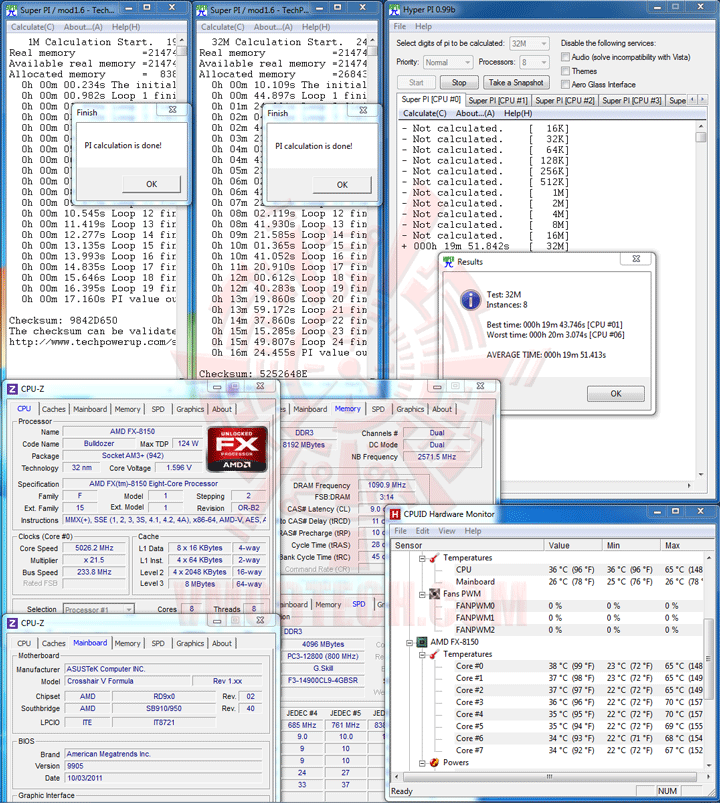Open Help menu in Hyper PI
Image resolution: width=720 pixels, height=803 pixels.
tap(423, 26)
